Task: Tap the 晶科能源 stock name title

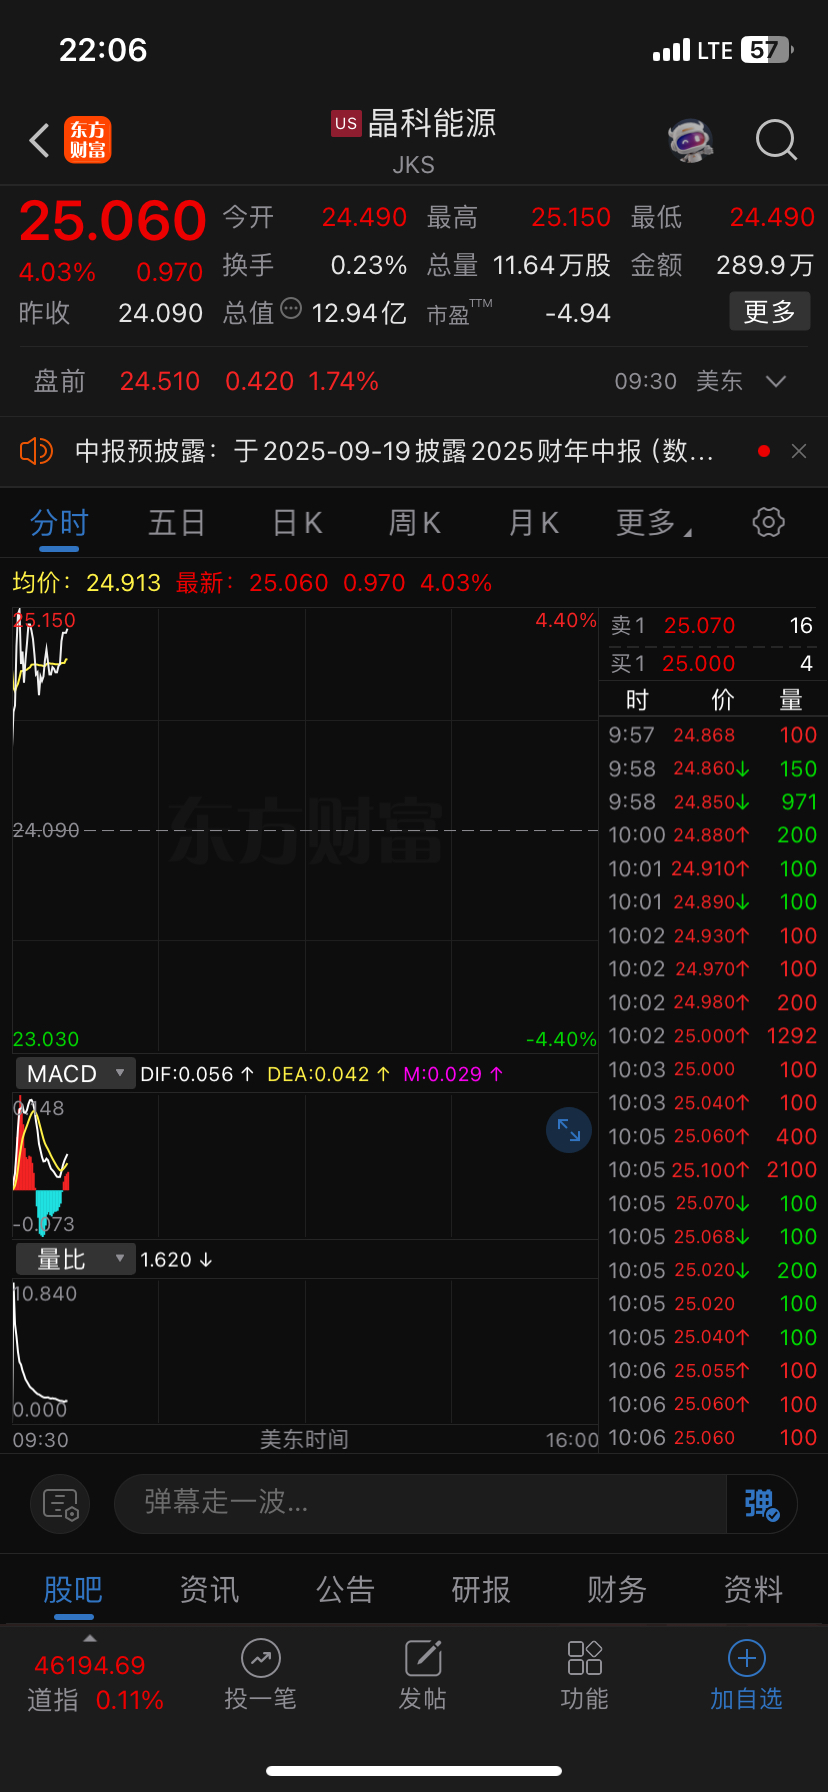Action: point(432,124)
